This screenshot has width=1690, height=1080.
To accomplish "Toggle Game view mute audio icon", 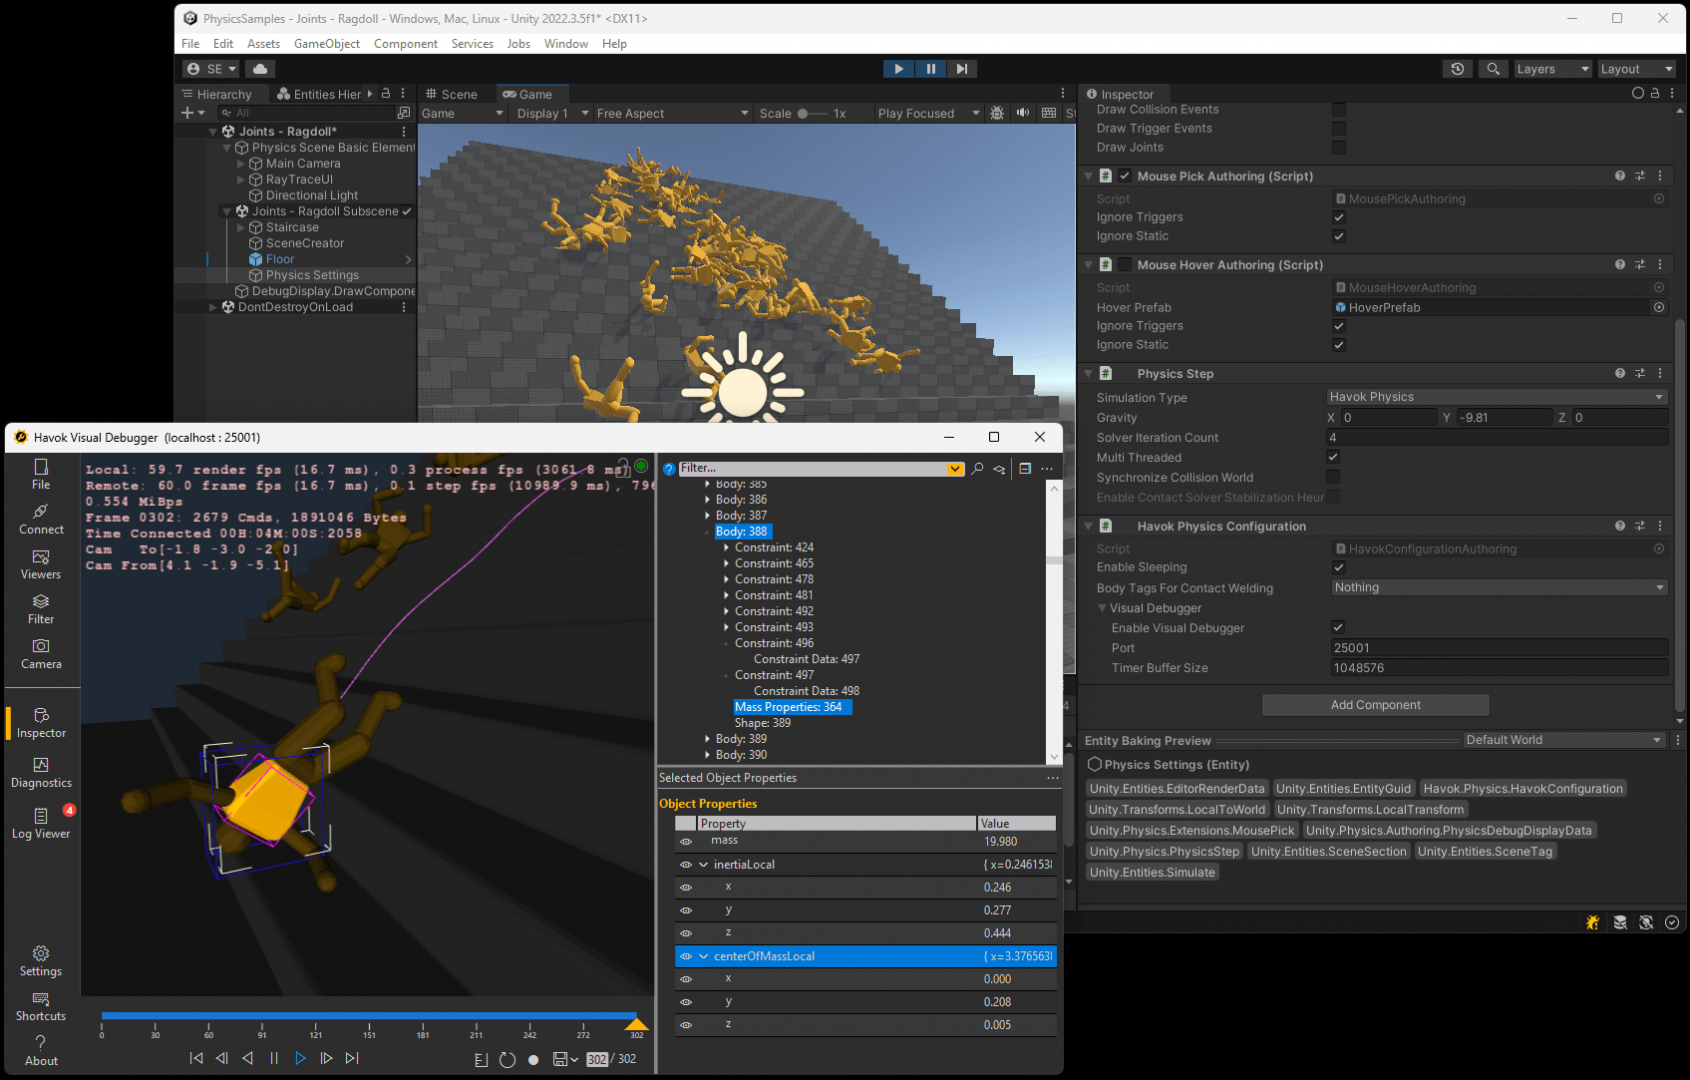I will click(x=1022, y=113).
